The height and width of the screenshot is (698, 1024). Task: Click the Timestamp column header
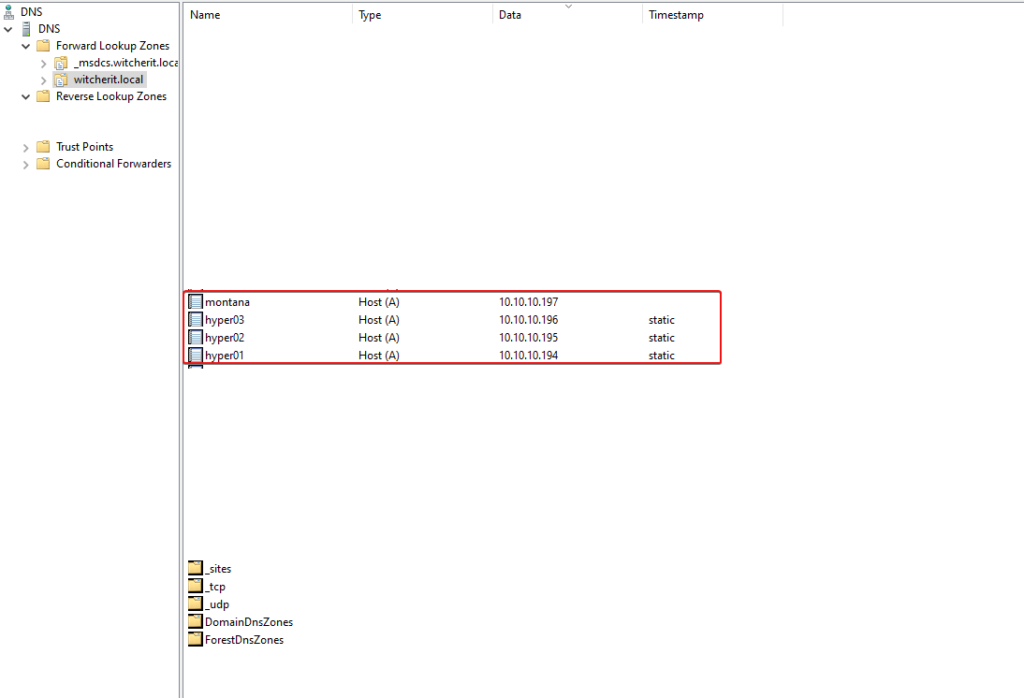[x=675, y=15]
